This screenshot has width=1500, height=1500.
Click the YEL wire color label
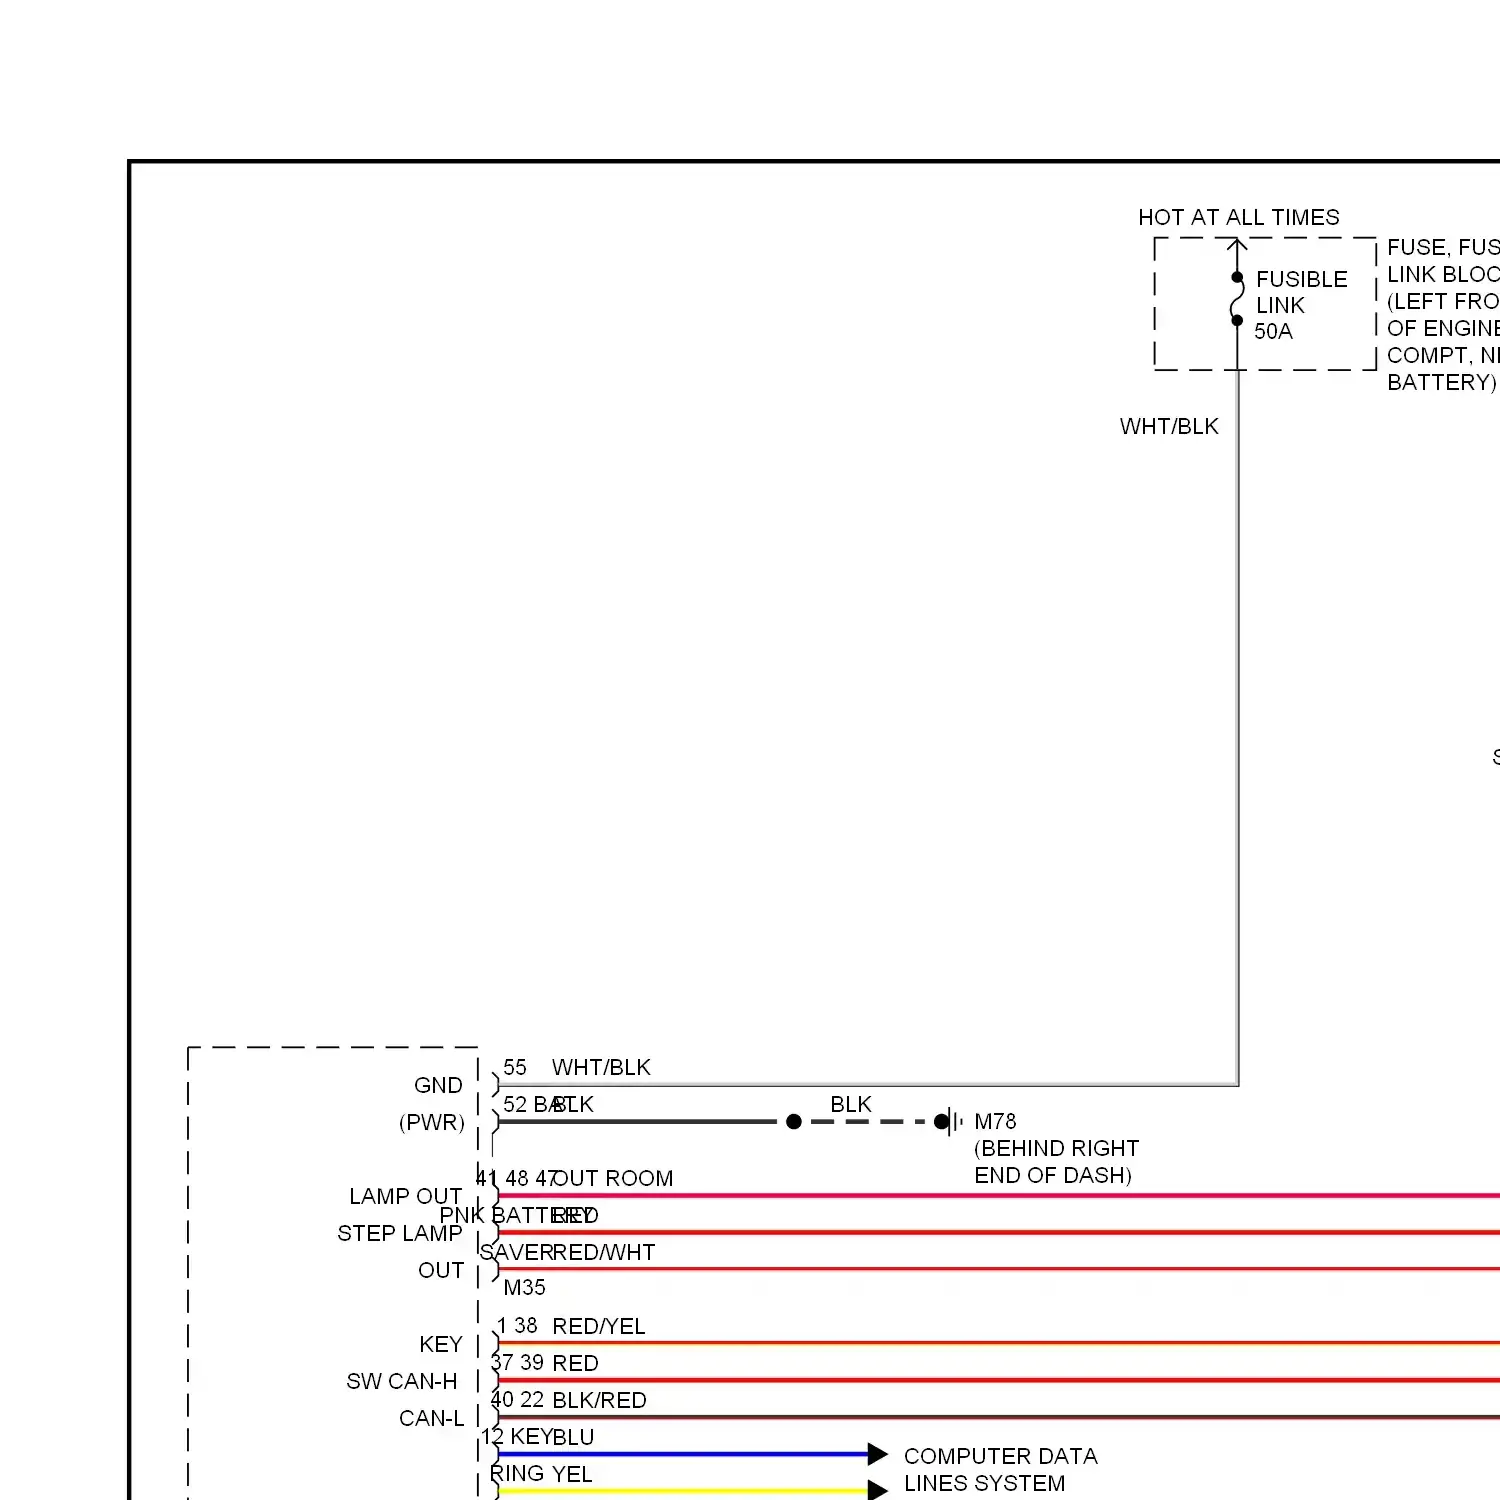pos(572,1474)
